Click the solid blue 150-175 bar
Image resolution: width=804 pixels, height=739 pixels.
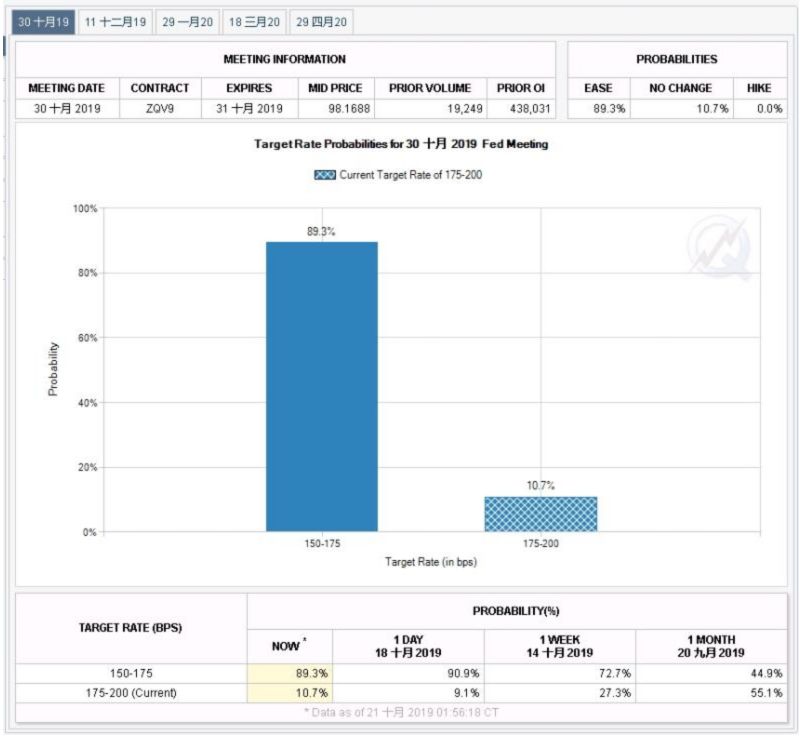[x=322, y=387]
